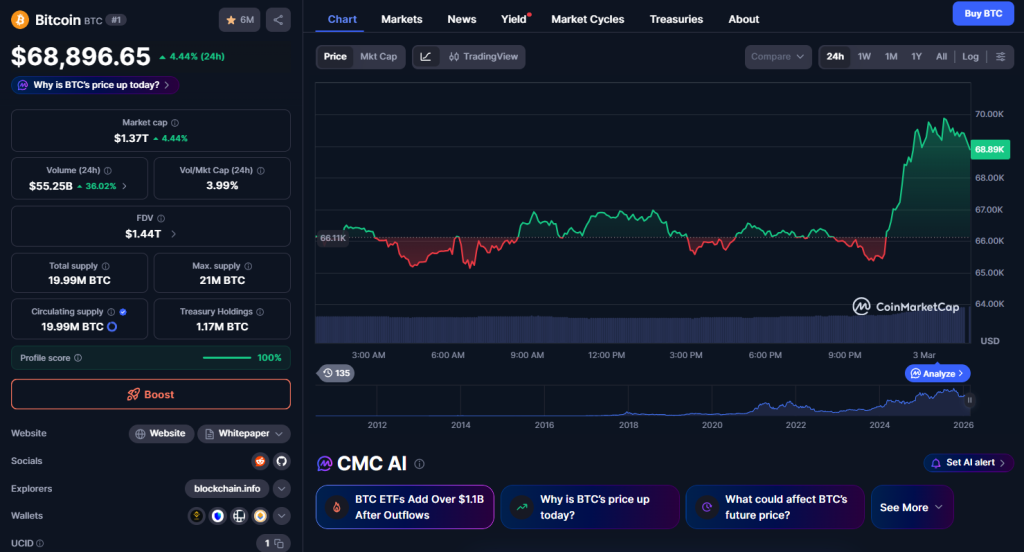
Task: Switch chart to Mkt Cap view
Action: [x=378, y=57]
